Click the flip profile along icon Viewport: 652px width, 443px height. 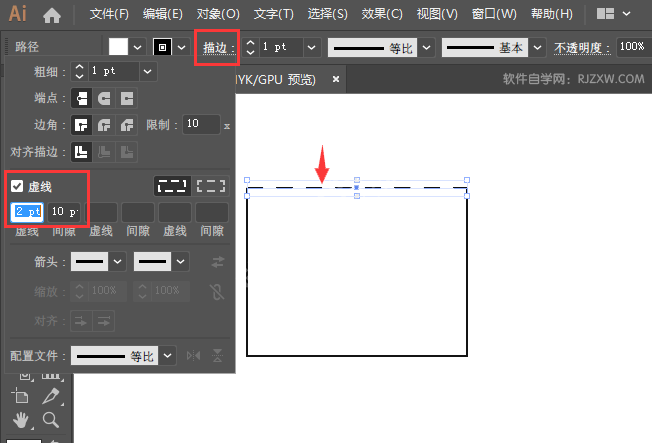(194, 356)
